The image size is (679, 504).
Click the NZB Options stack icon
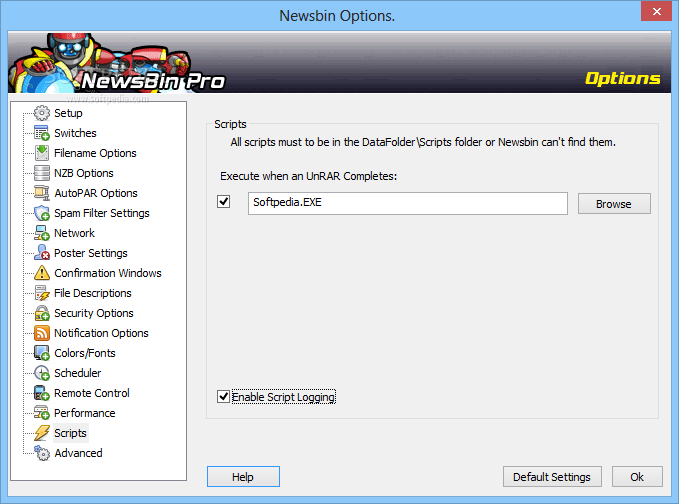(x=42, y=173)
